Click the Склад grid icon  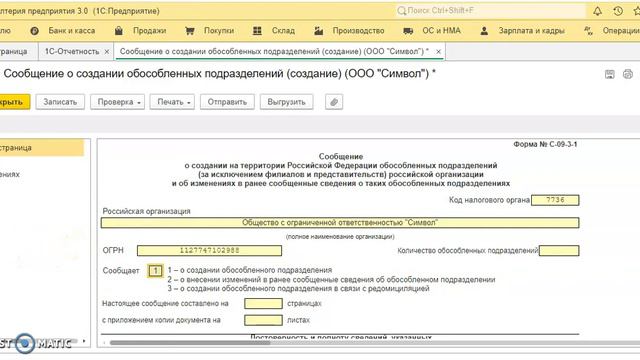pos(257,31)
